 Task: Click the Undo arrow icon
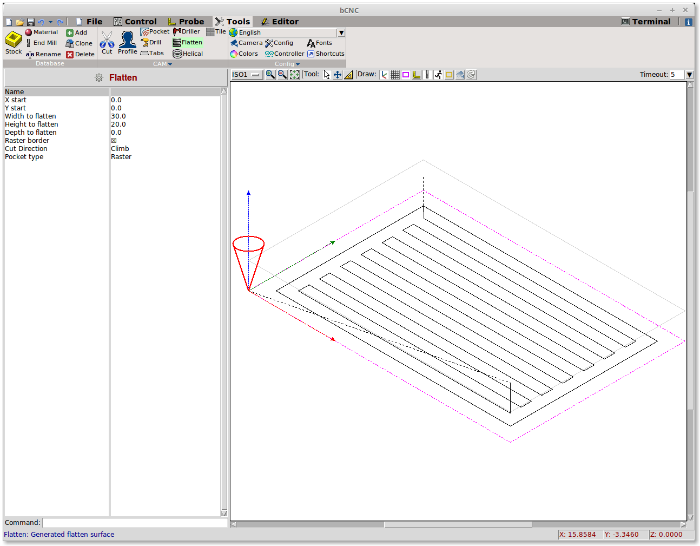(41, 22)
